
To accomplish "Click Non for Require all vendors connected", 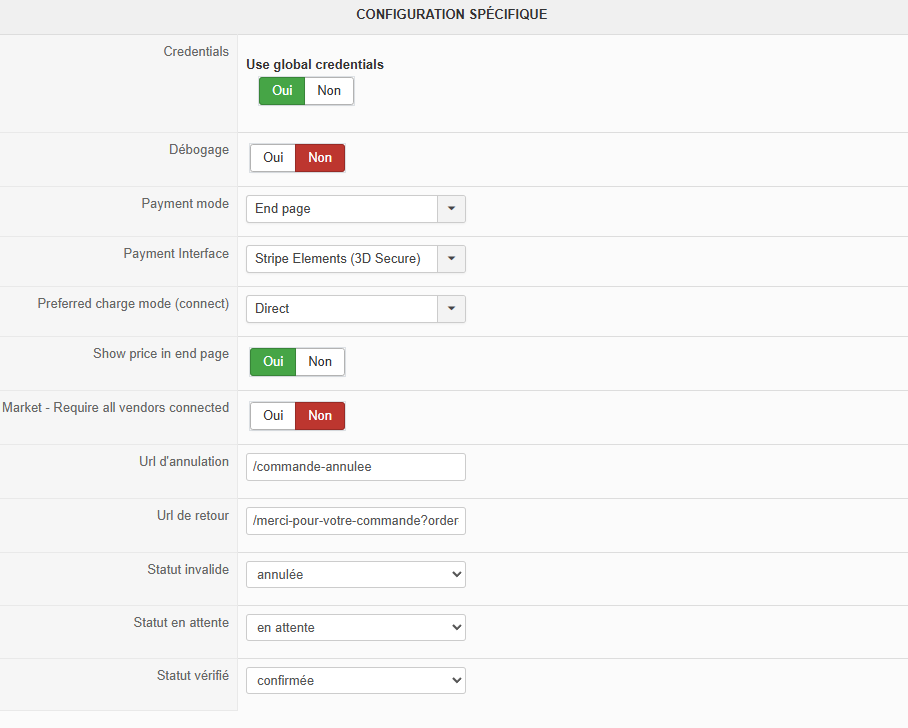I will pos(320,416).
